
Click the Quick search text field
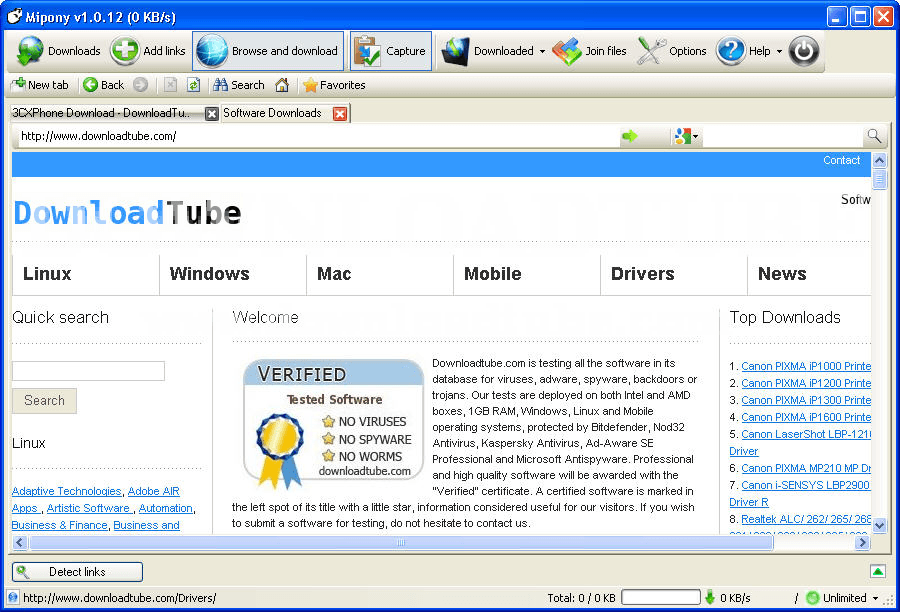click(88, 371)
